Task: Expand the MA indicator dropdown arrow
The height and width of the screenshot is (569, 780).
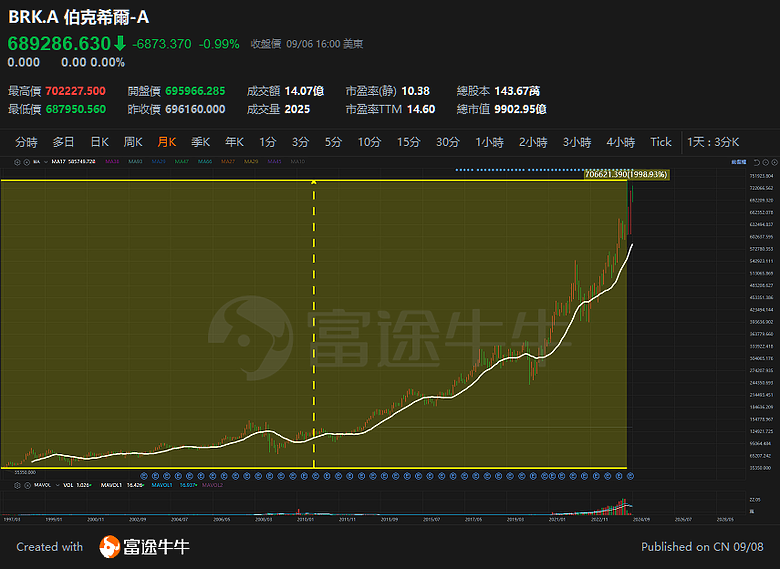Action: [x=46, y=162]
